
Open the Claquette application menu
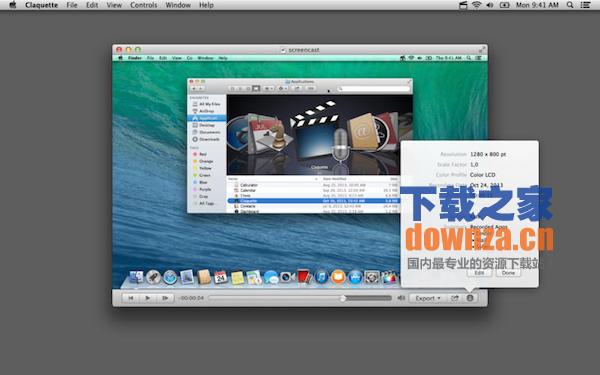41,5
